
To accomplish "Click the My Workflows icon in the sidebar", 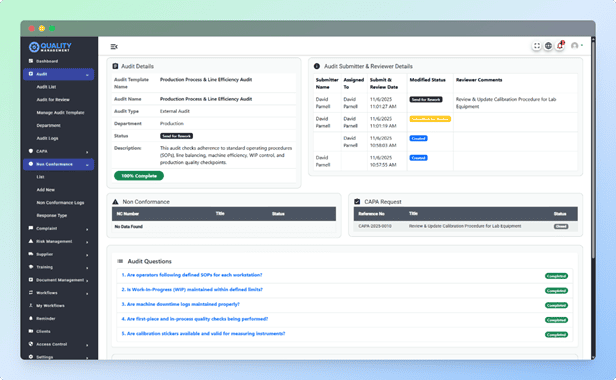I will tap(31, 305).
